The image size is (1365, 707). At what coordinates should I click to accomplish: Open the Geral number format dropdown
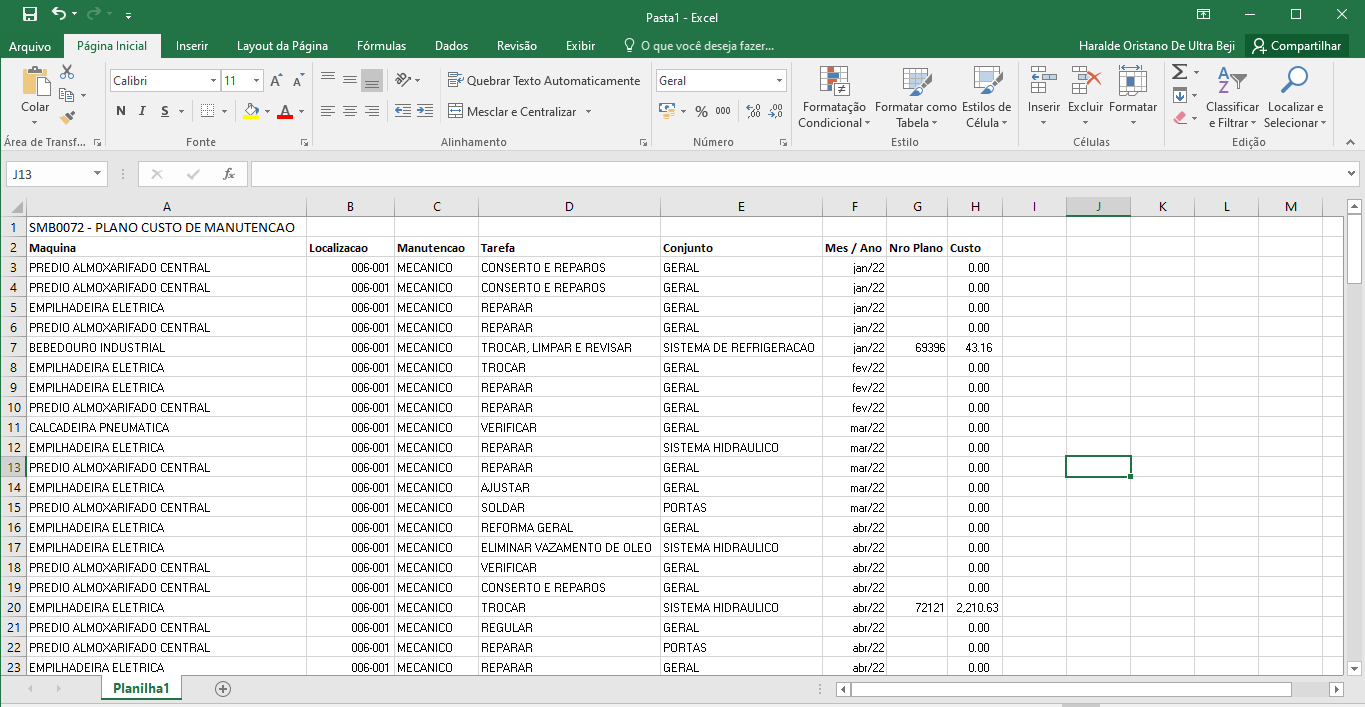tap(780, 81)
